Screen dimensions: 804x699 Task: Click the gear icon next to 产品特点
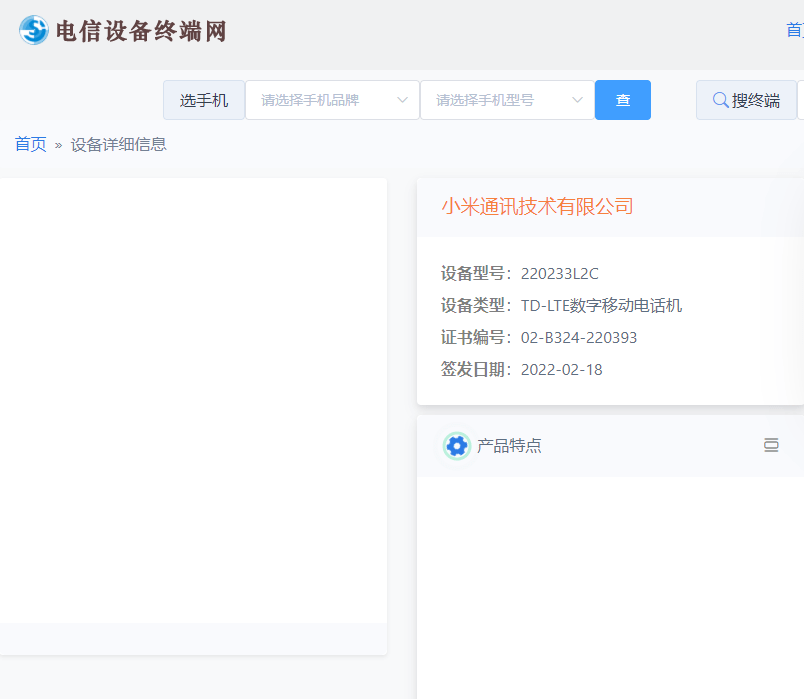pos(457,446)
